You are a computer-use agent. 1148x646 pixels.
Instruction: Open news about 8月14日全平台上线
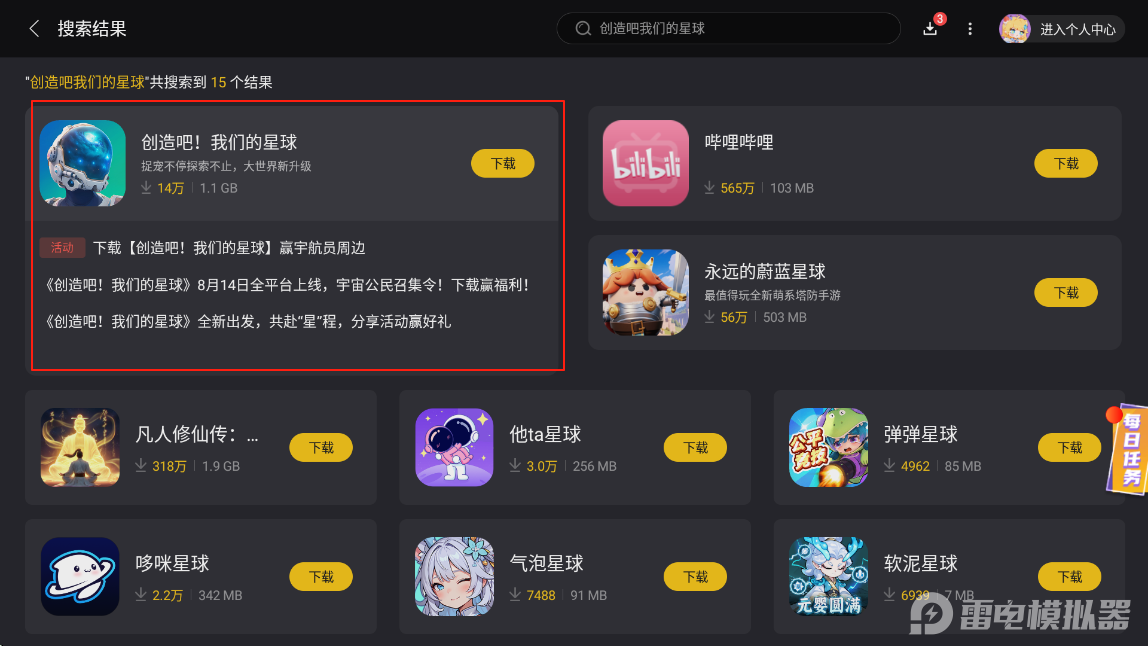click(x=286, y=285)
